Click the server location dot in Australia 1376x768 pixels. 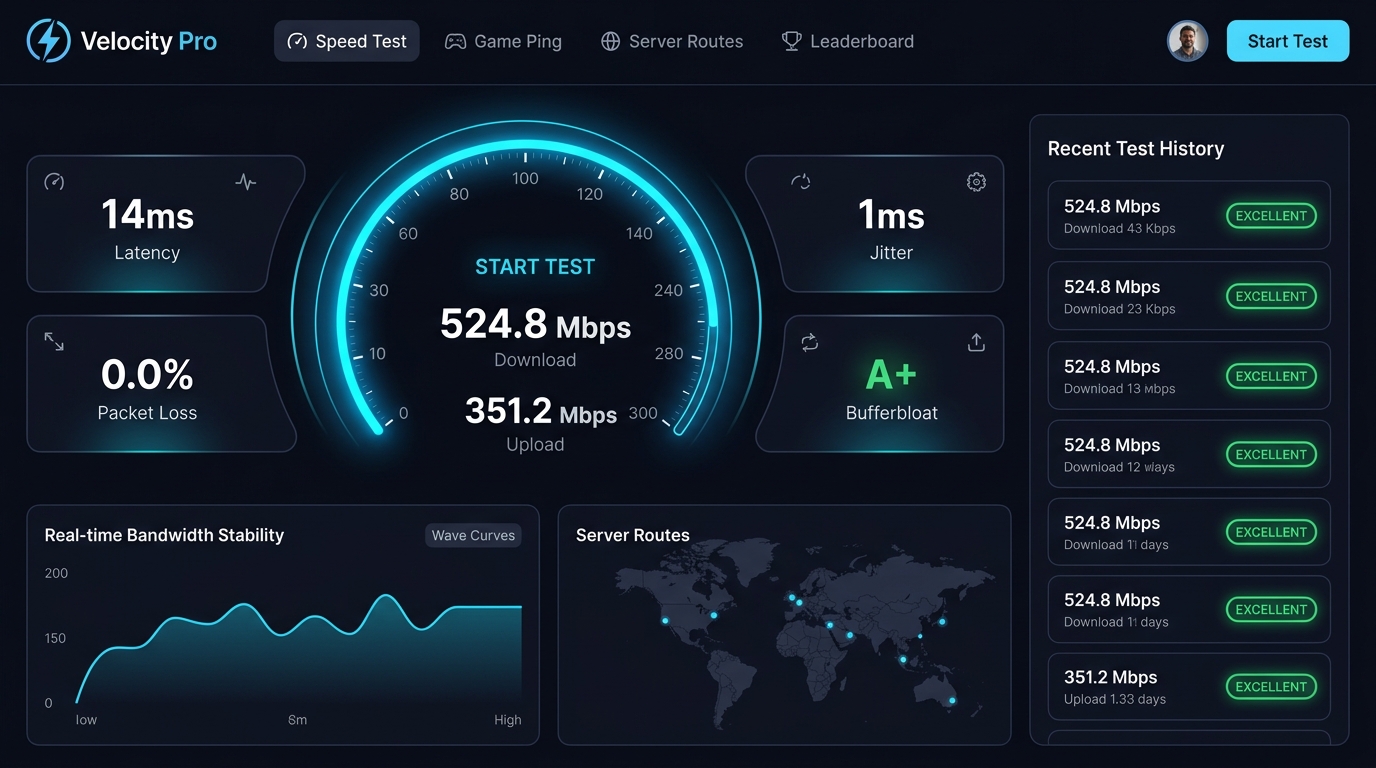tap(952, 700)
